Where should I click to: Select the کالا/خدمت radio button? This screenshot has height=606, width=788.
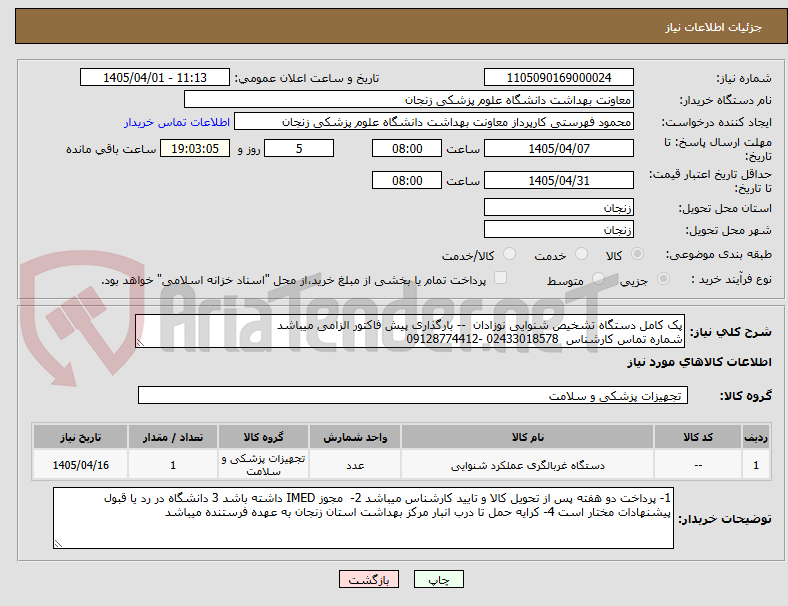[510, 254]
